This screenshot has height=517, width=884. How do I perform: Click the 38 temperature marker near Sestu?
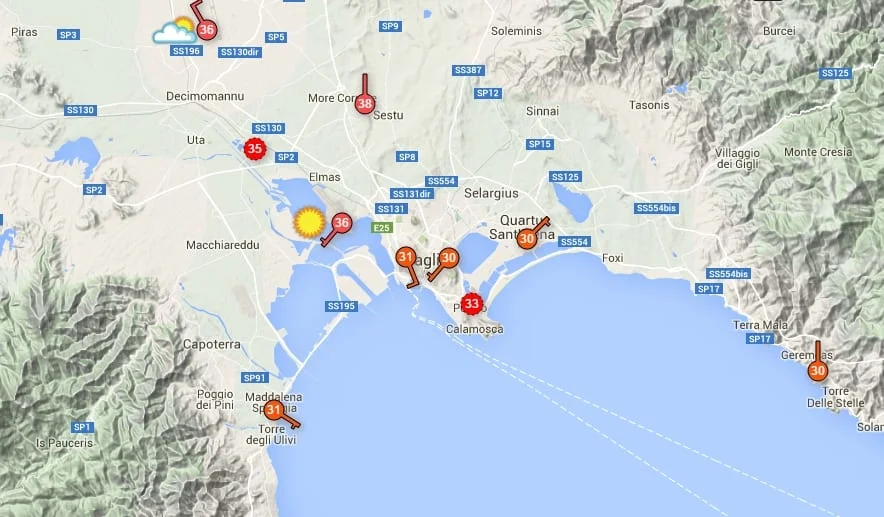pos(365,104)
